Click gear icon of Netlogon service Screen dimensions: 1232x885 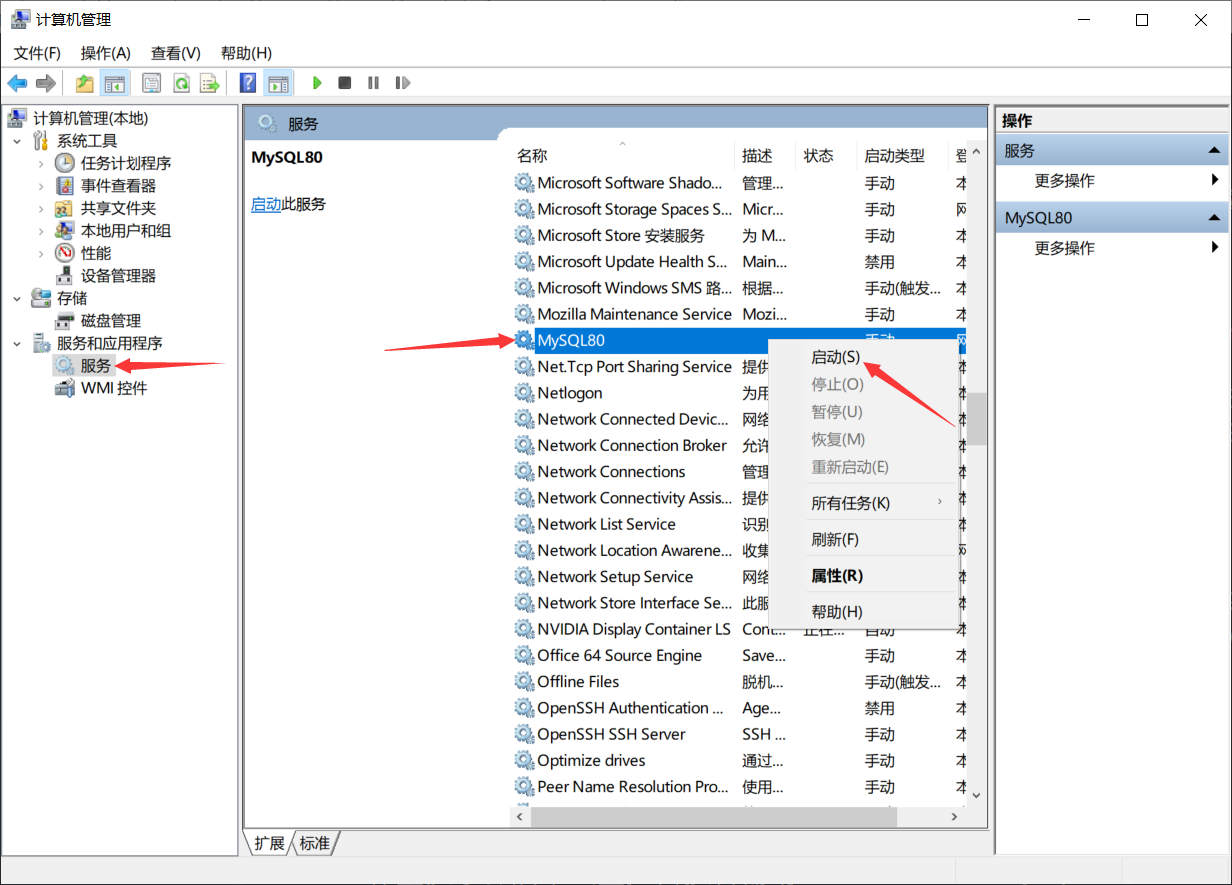(x=524, y=393)
